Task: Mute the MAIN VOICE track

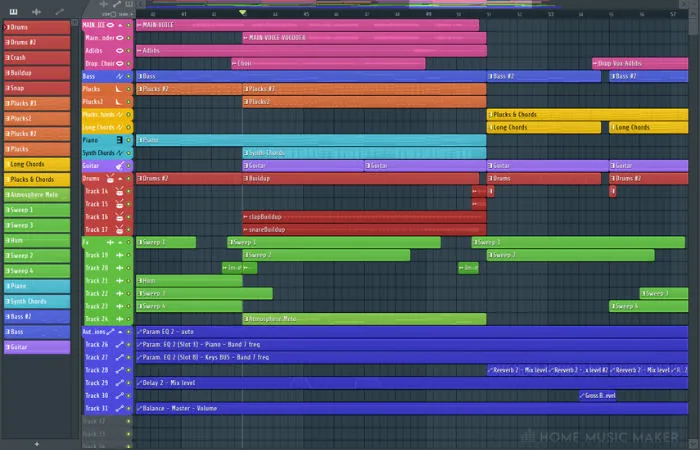Action: coord(129,25)
